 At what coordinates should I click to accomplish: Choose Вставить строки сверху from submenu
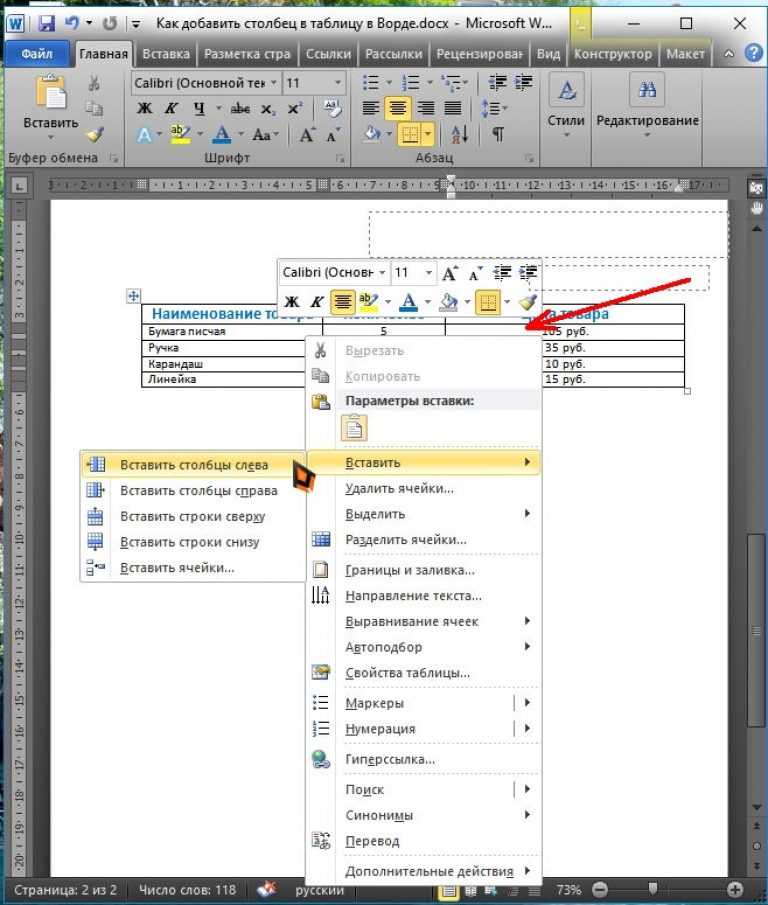tap(193, 517)
